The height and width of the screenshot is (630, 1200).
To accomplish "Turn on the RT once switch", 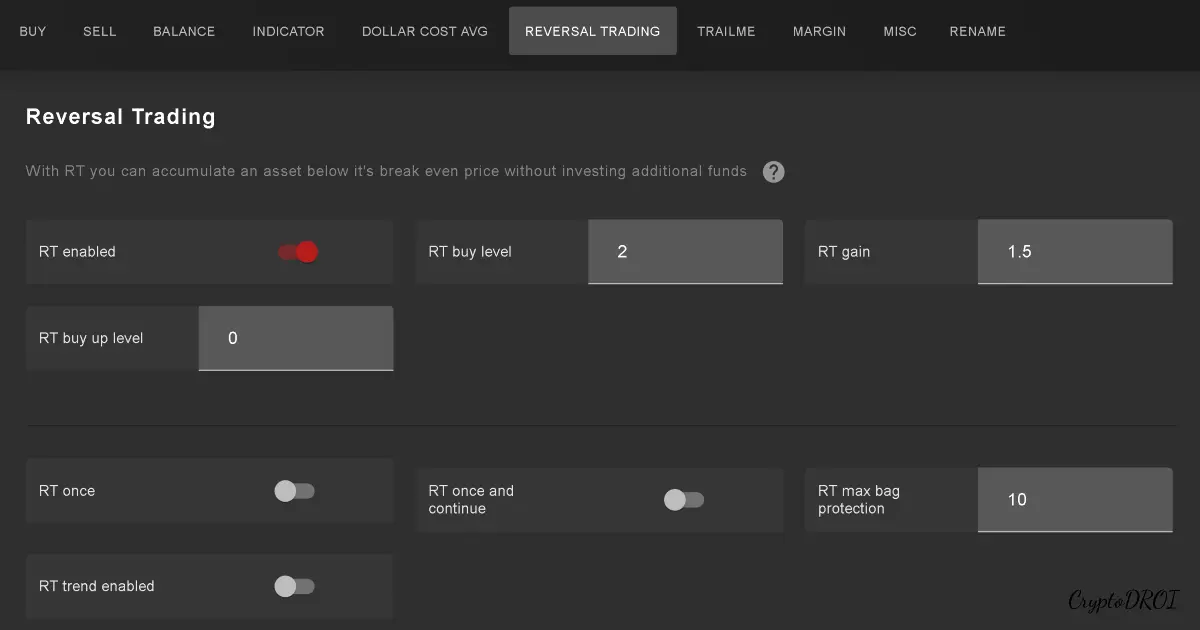I will 295,491.
